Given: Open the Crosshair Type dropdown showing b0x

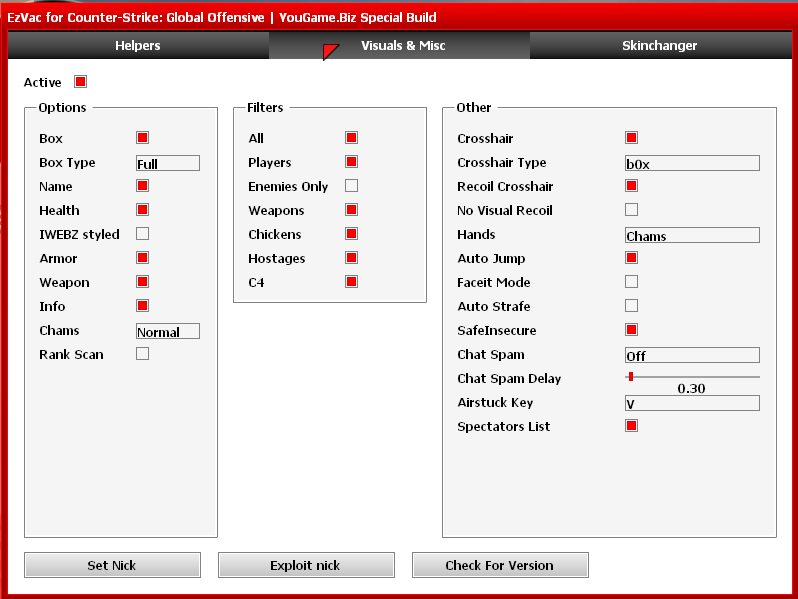Looking at the screenshot, I should (692, 163).
